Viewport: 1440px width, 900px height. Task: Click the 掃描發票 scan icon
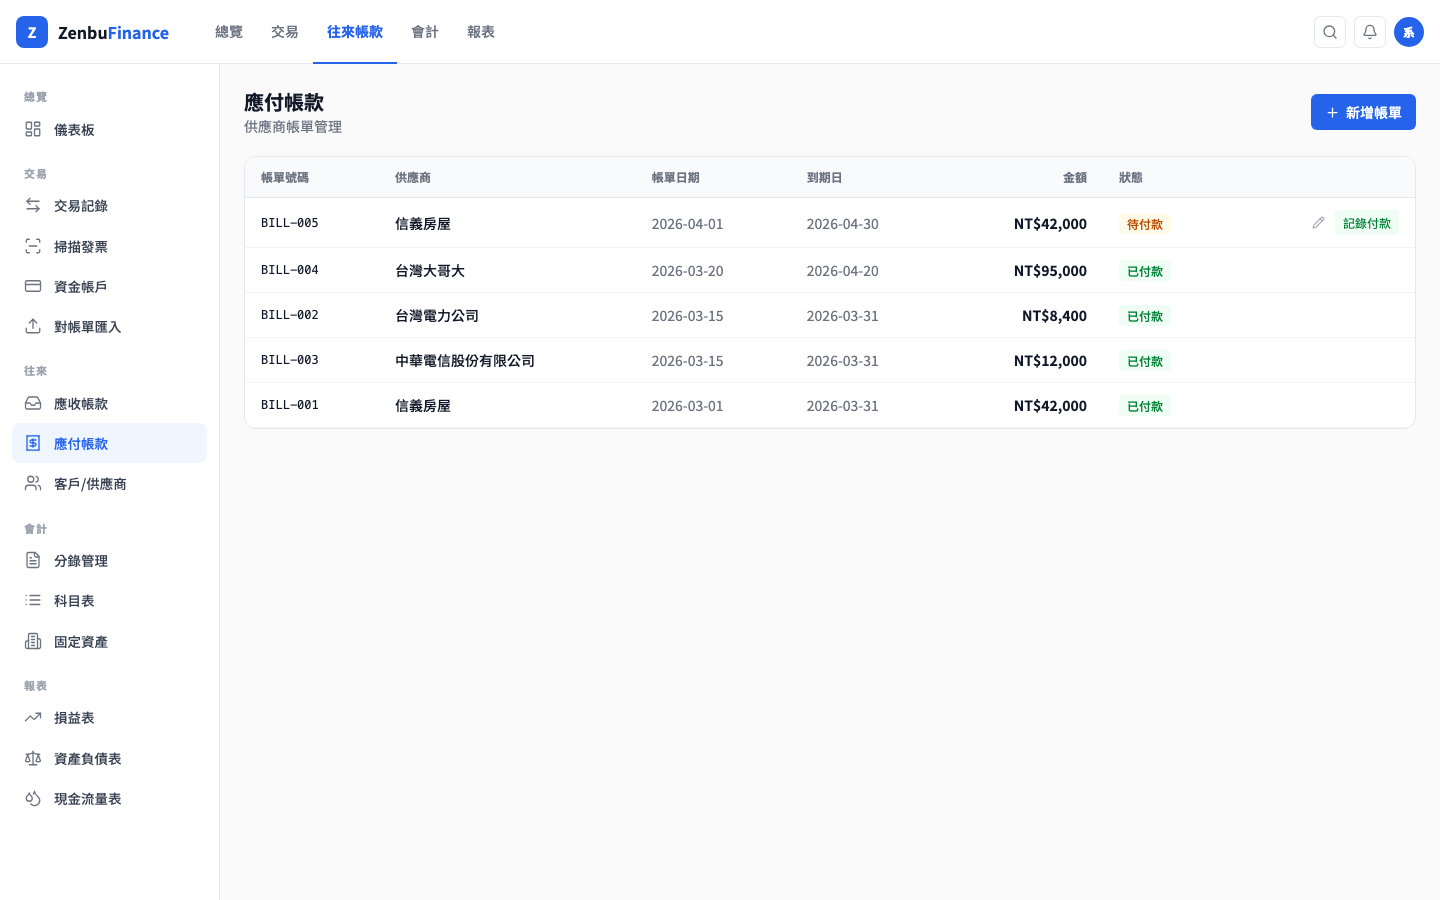pos(33,246)
